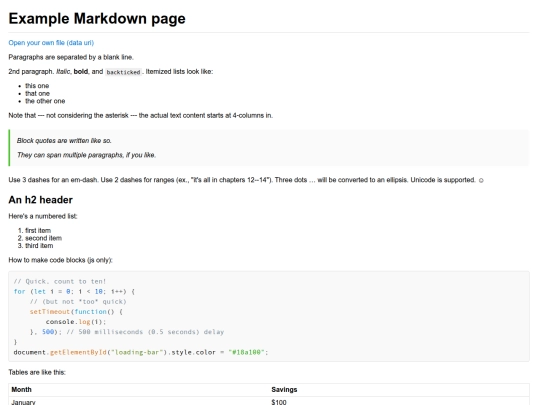Click 'Paragraphs are separated by a blank line.'
The width and height of the screenshot is (540, 405).
click(71, 57)
